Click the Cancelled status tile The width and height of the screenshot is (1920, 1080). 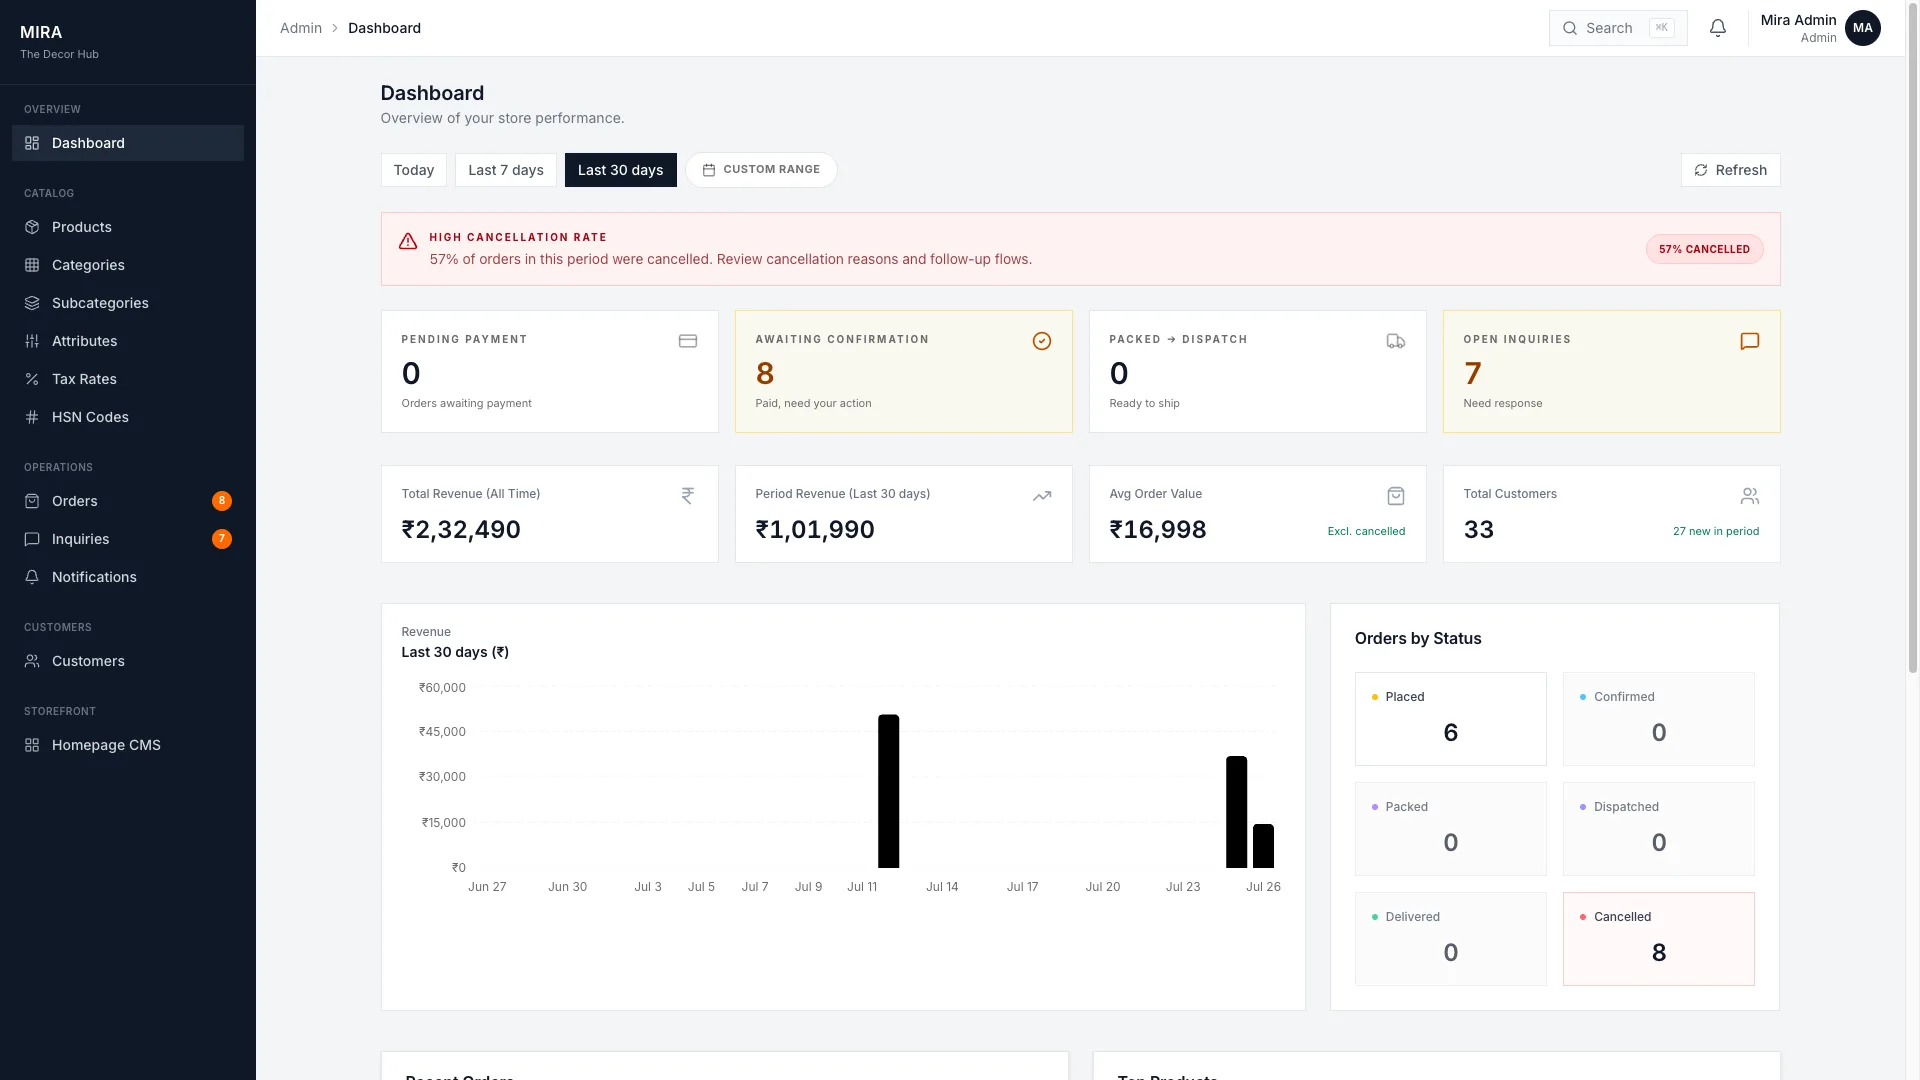point(1658,938)
